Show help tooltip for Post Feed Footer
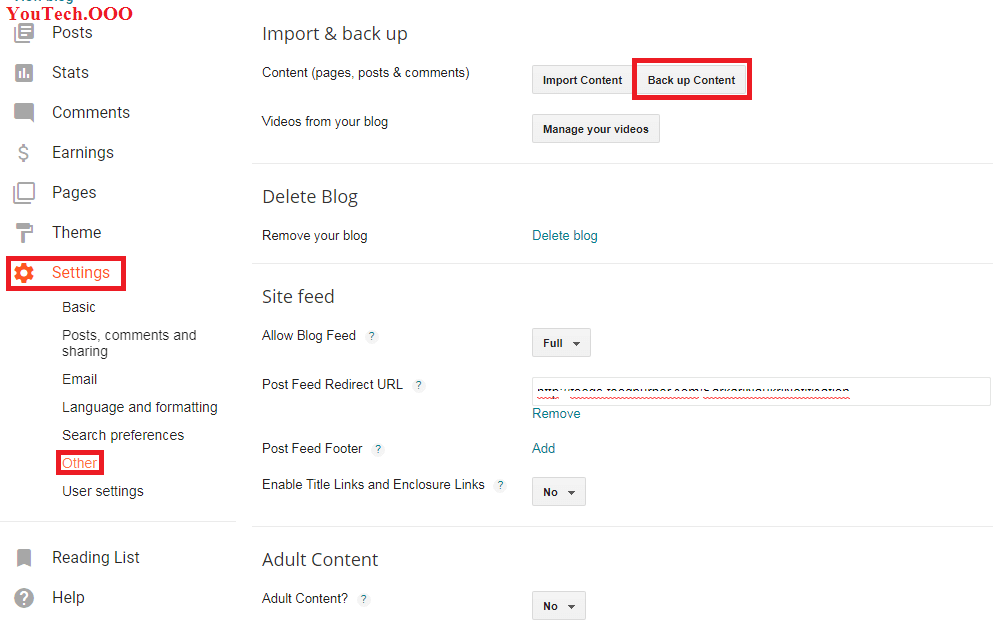This screenshot has width=993, height=636. coord(378,449)
